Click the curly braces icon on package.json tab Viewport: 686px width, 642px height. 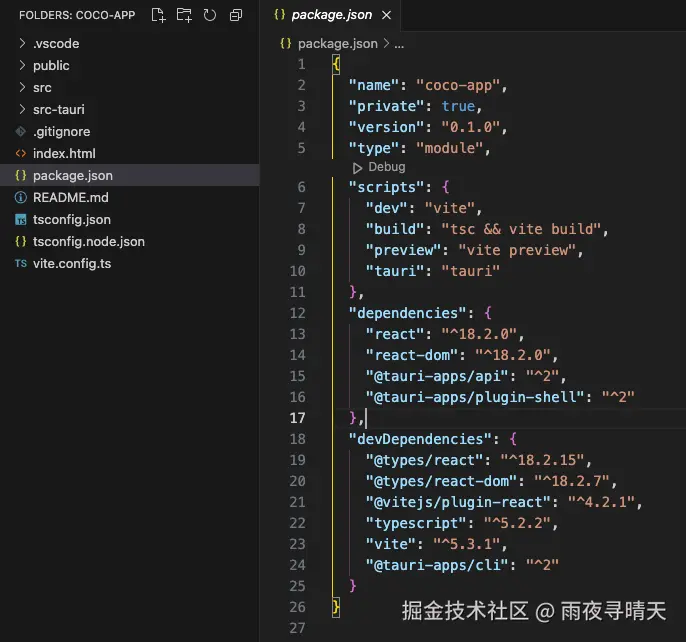coord(280,15)
